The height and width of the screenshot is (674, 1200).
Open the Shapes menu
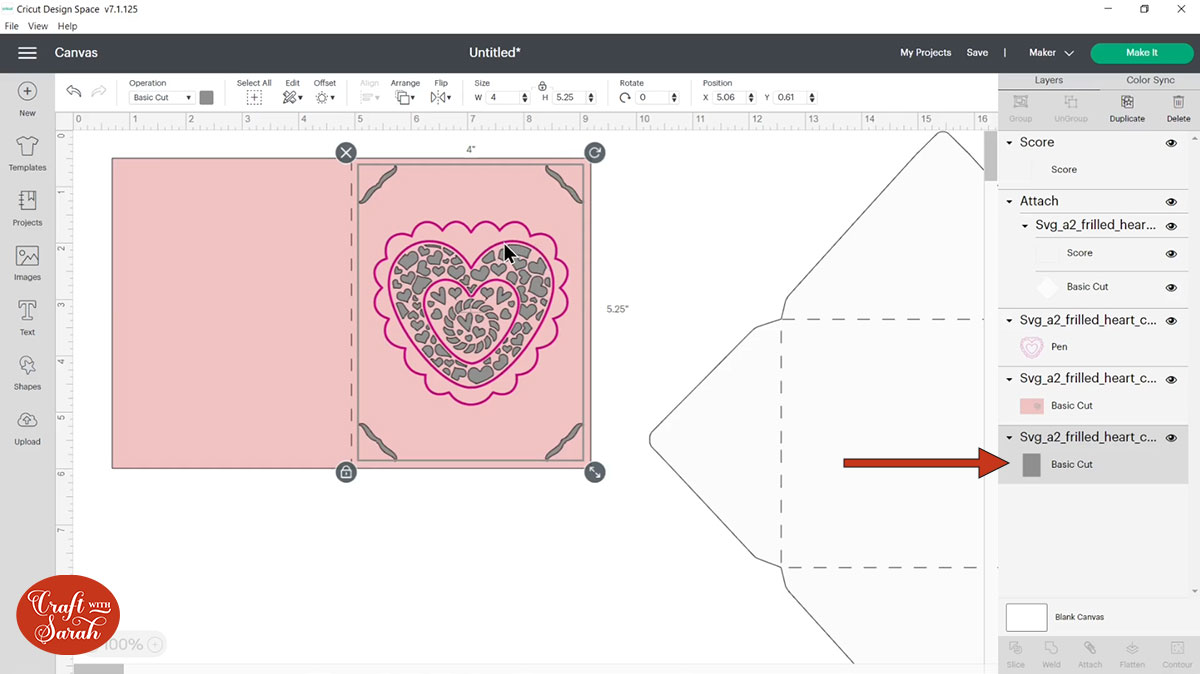click(x=27, y=372)
